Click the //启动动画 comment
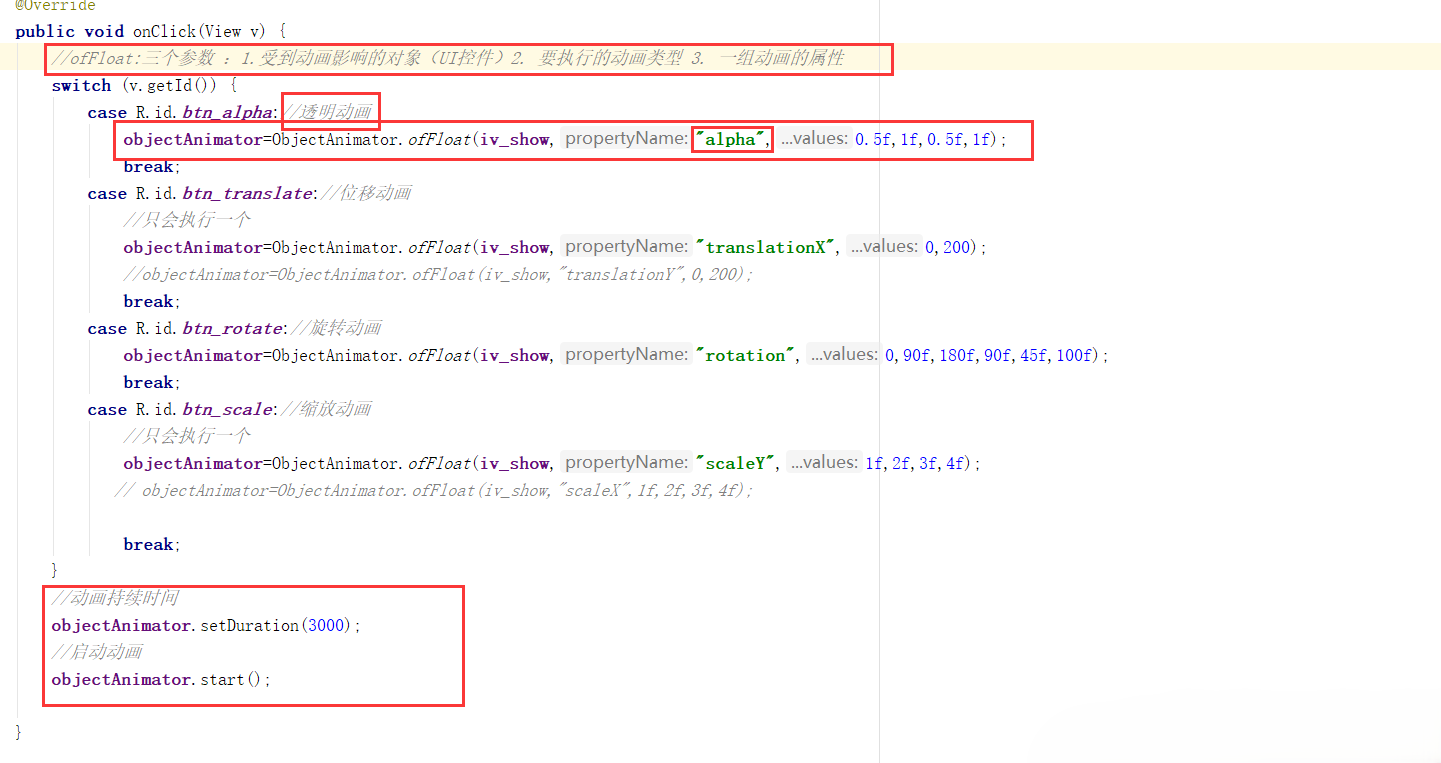Screen dimensions: 1441x763 (97, 652)
